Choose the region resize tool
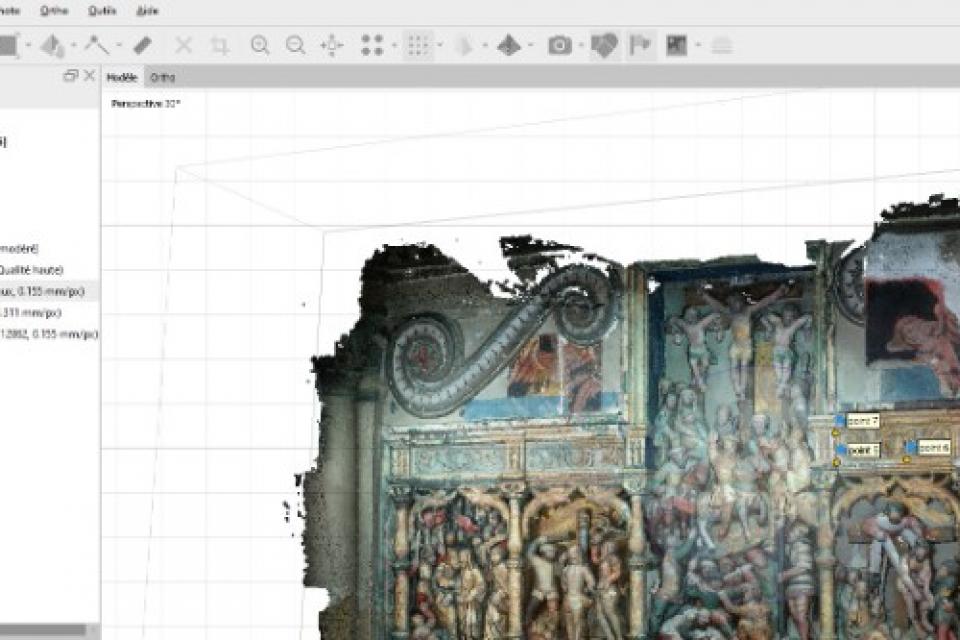Screen dimensions: 960x640 pyautogui.click(x=53, y=46)
